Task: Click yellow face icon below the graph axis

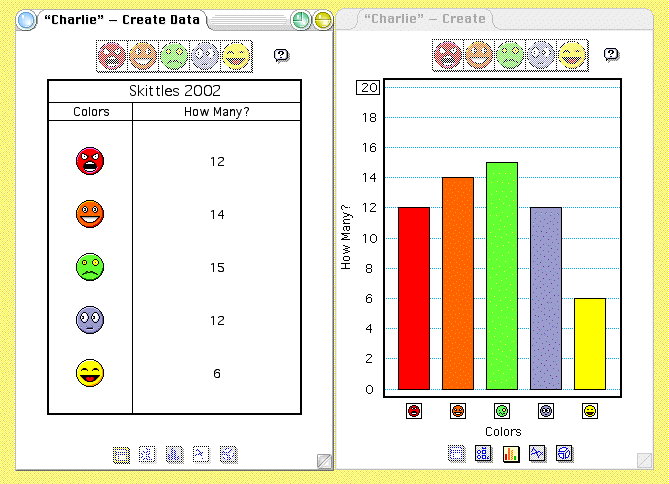Action: click(590, 411)
